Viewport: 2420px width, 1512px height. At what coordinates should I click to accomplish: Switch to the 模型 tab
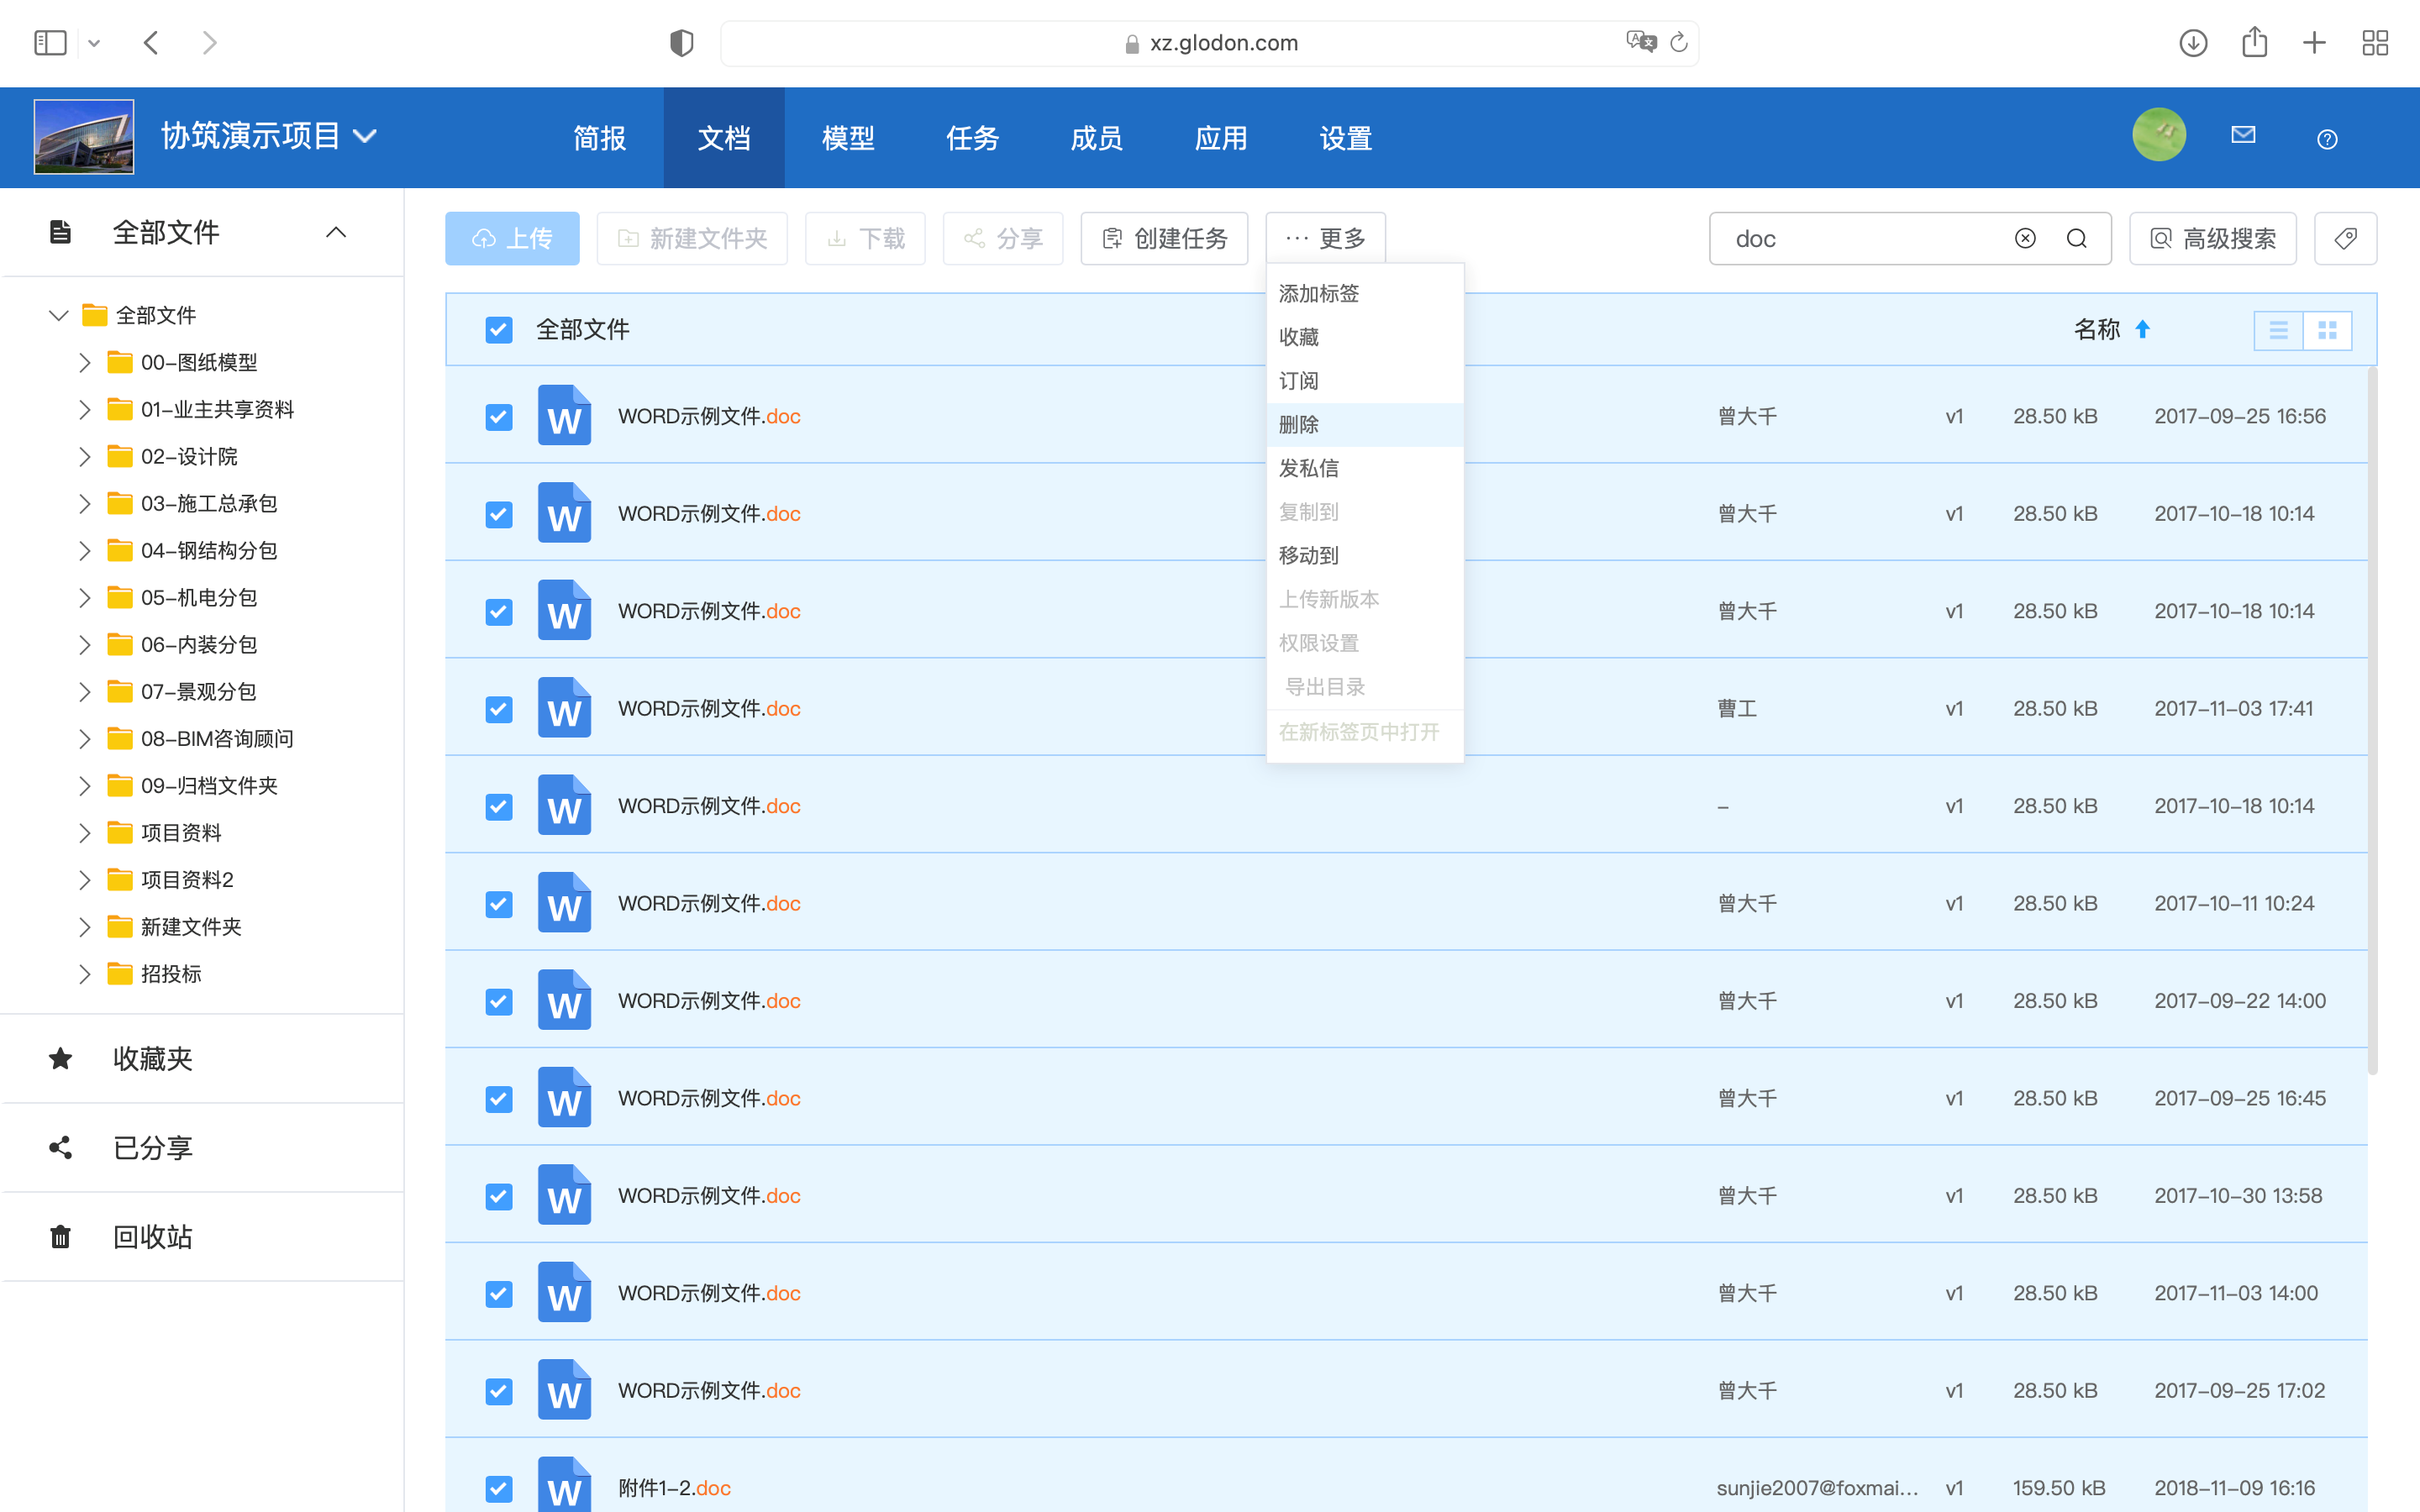click(848, 137)
